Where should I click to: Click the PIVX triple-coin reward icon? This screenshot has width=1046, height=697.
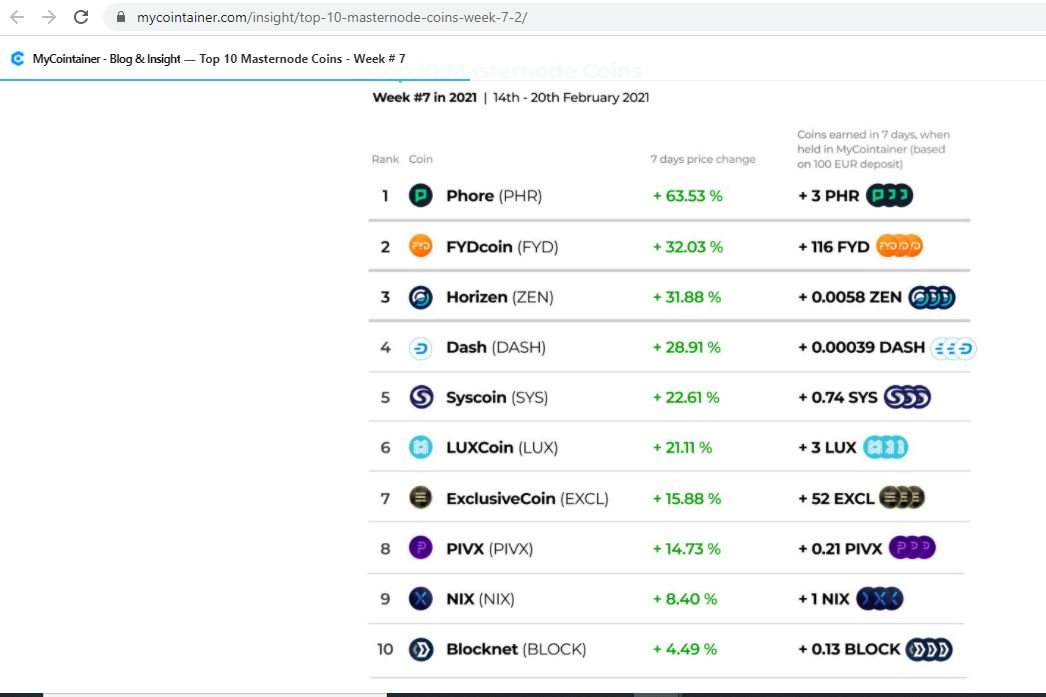(913, 548)
